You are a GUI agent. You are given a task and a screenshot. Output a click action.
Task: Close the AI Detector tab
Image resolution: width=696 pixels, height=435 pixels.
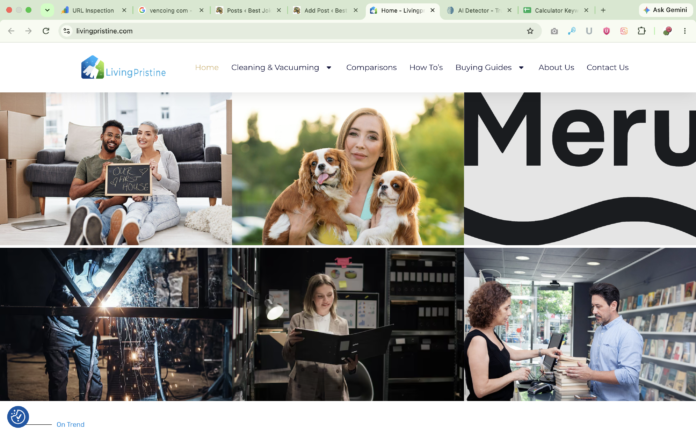509,10
